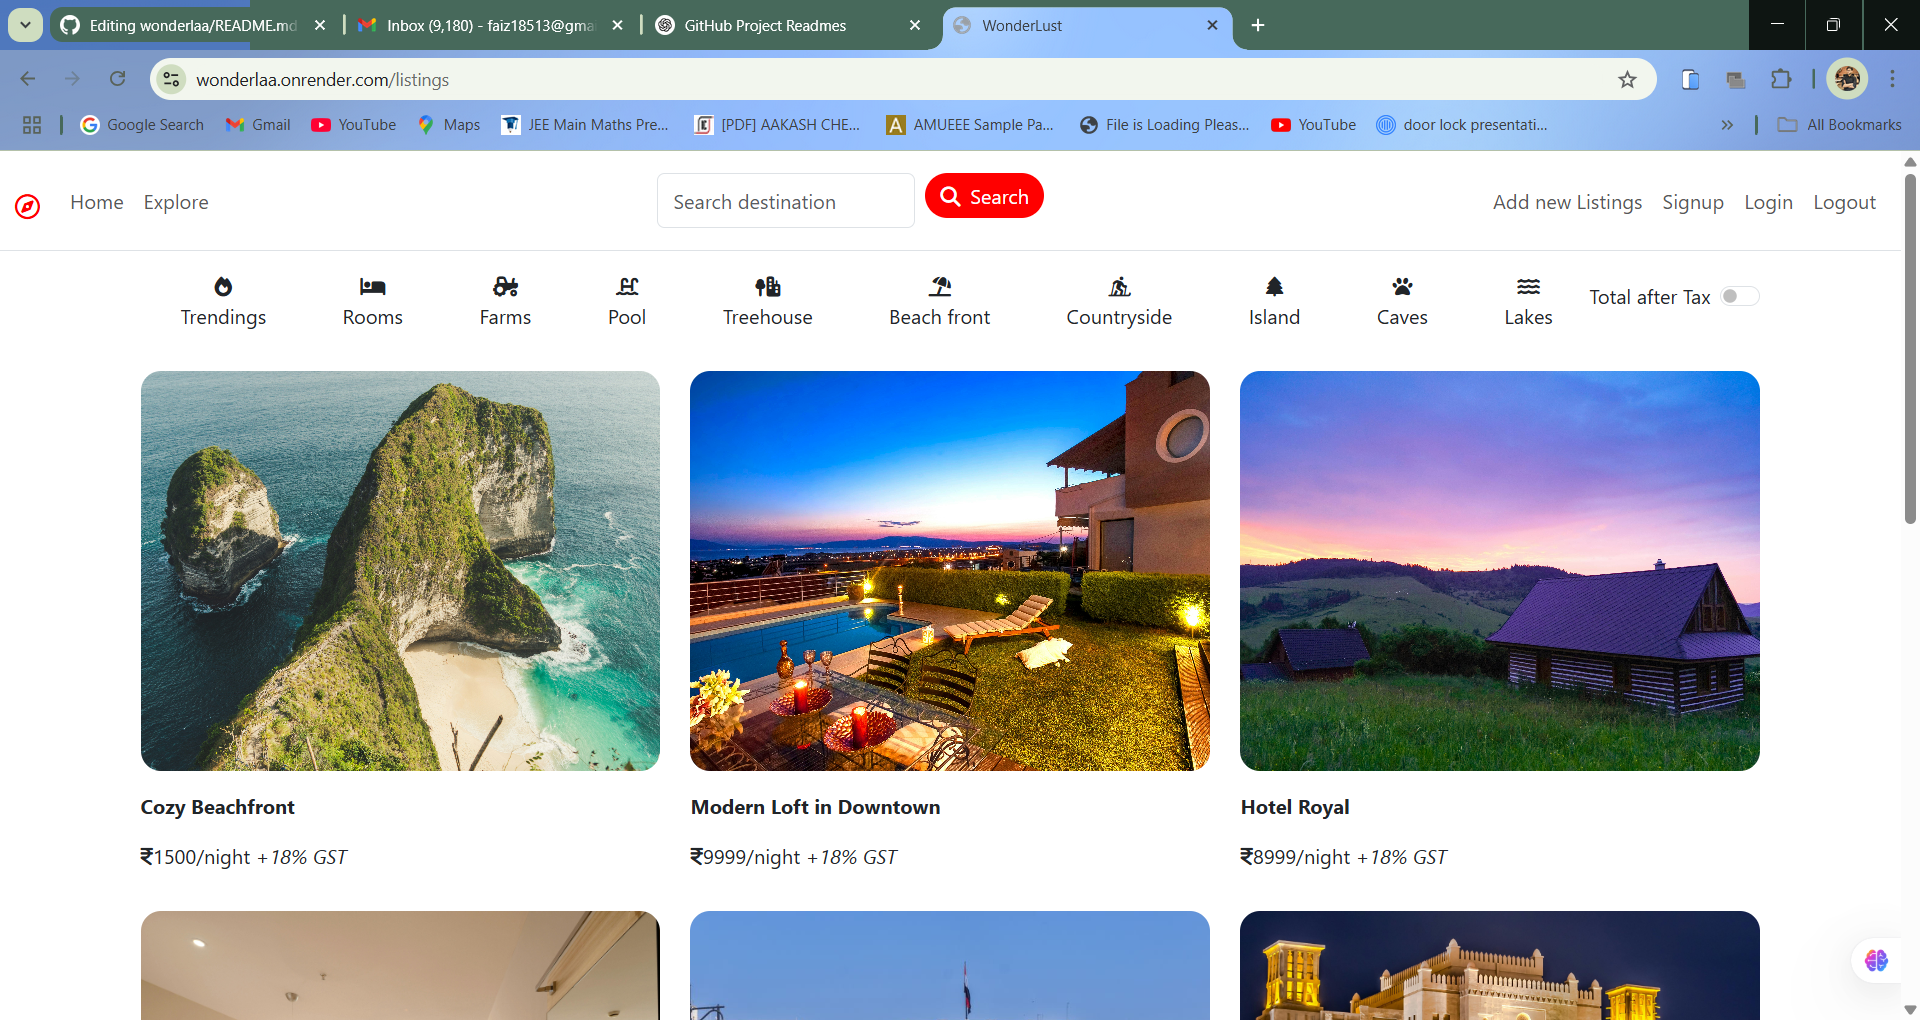
Task: Open the Chrome profile avatar
Action: [1847, 79]
